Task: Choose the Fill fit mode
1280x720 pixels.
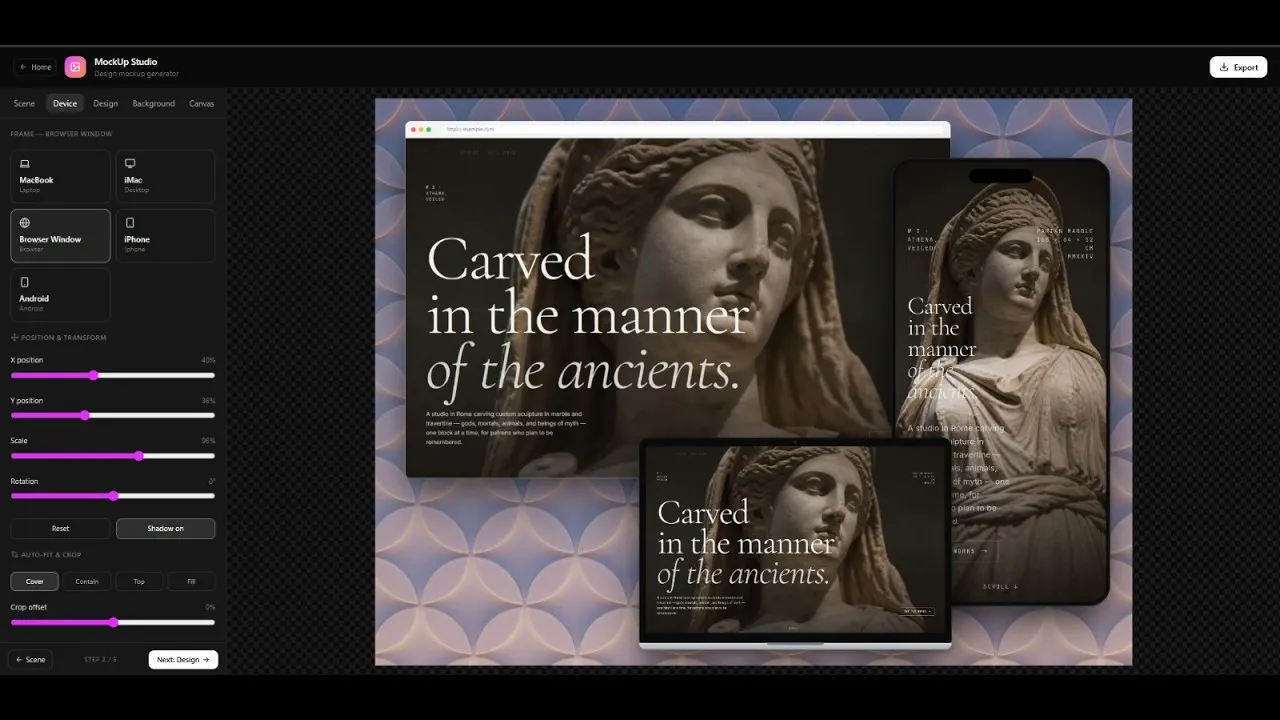Action: pos(191,581)
